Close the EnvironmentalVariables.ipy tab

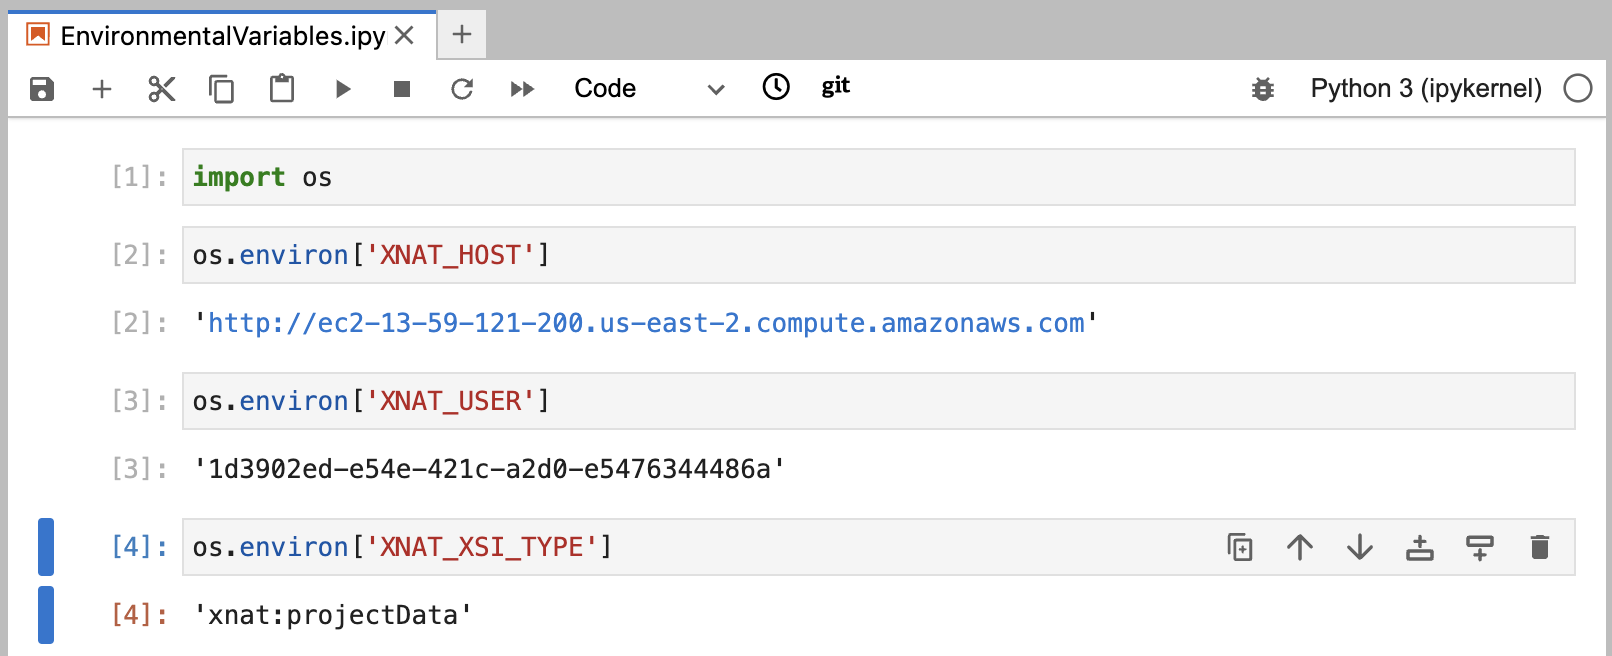coord(405,36)
